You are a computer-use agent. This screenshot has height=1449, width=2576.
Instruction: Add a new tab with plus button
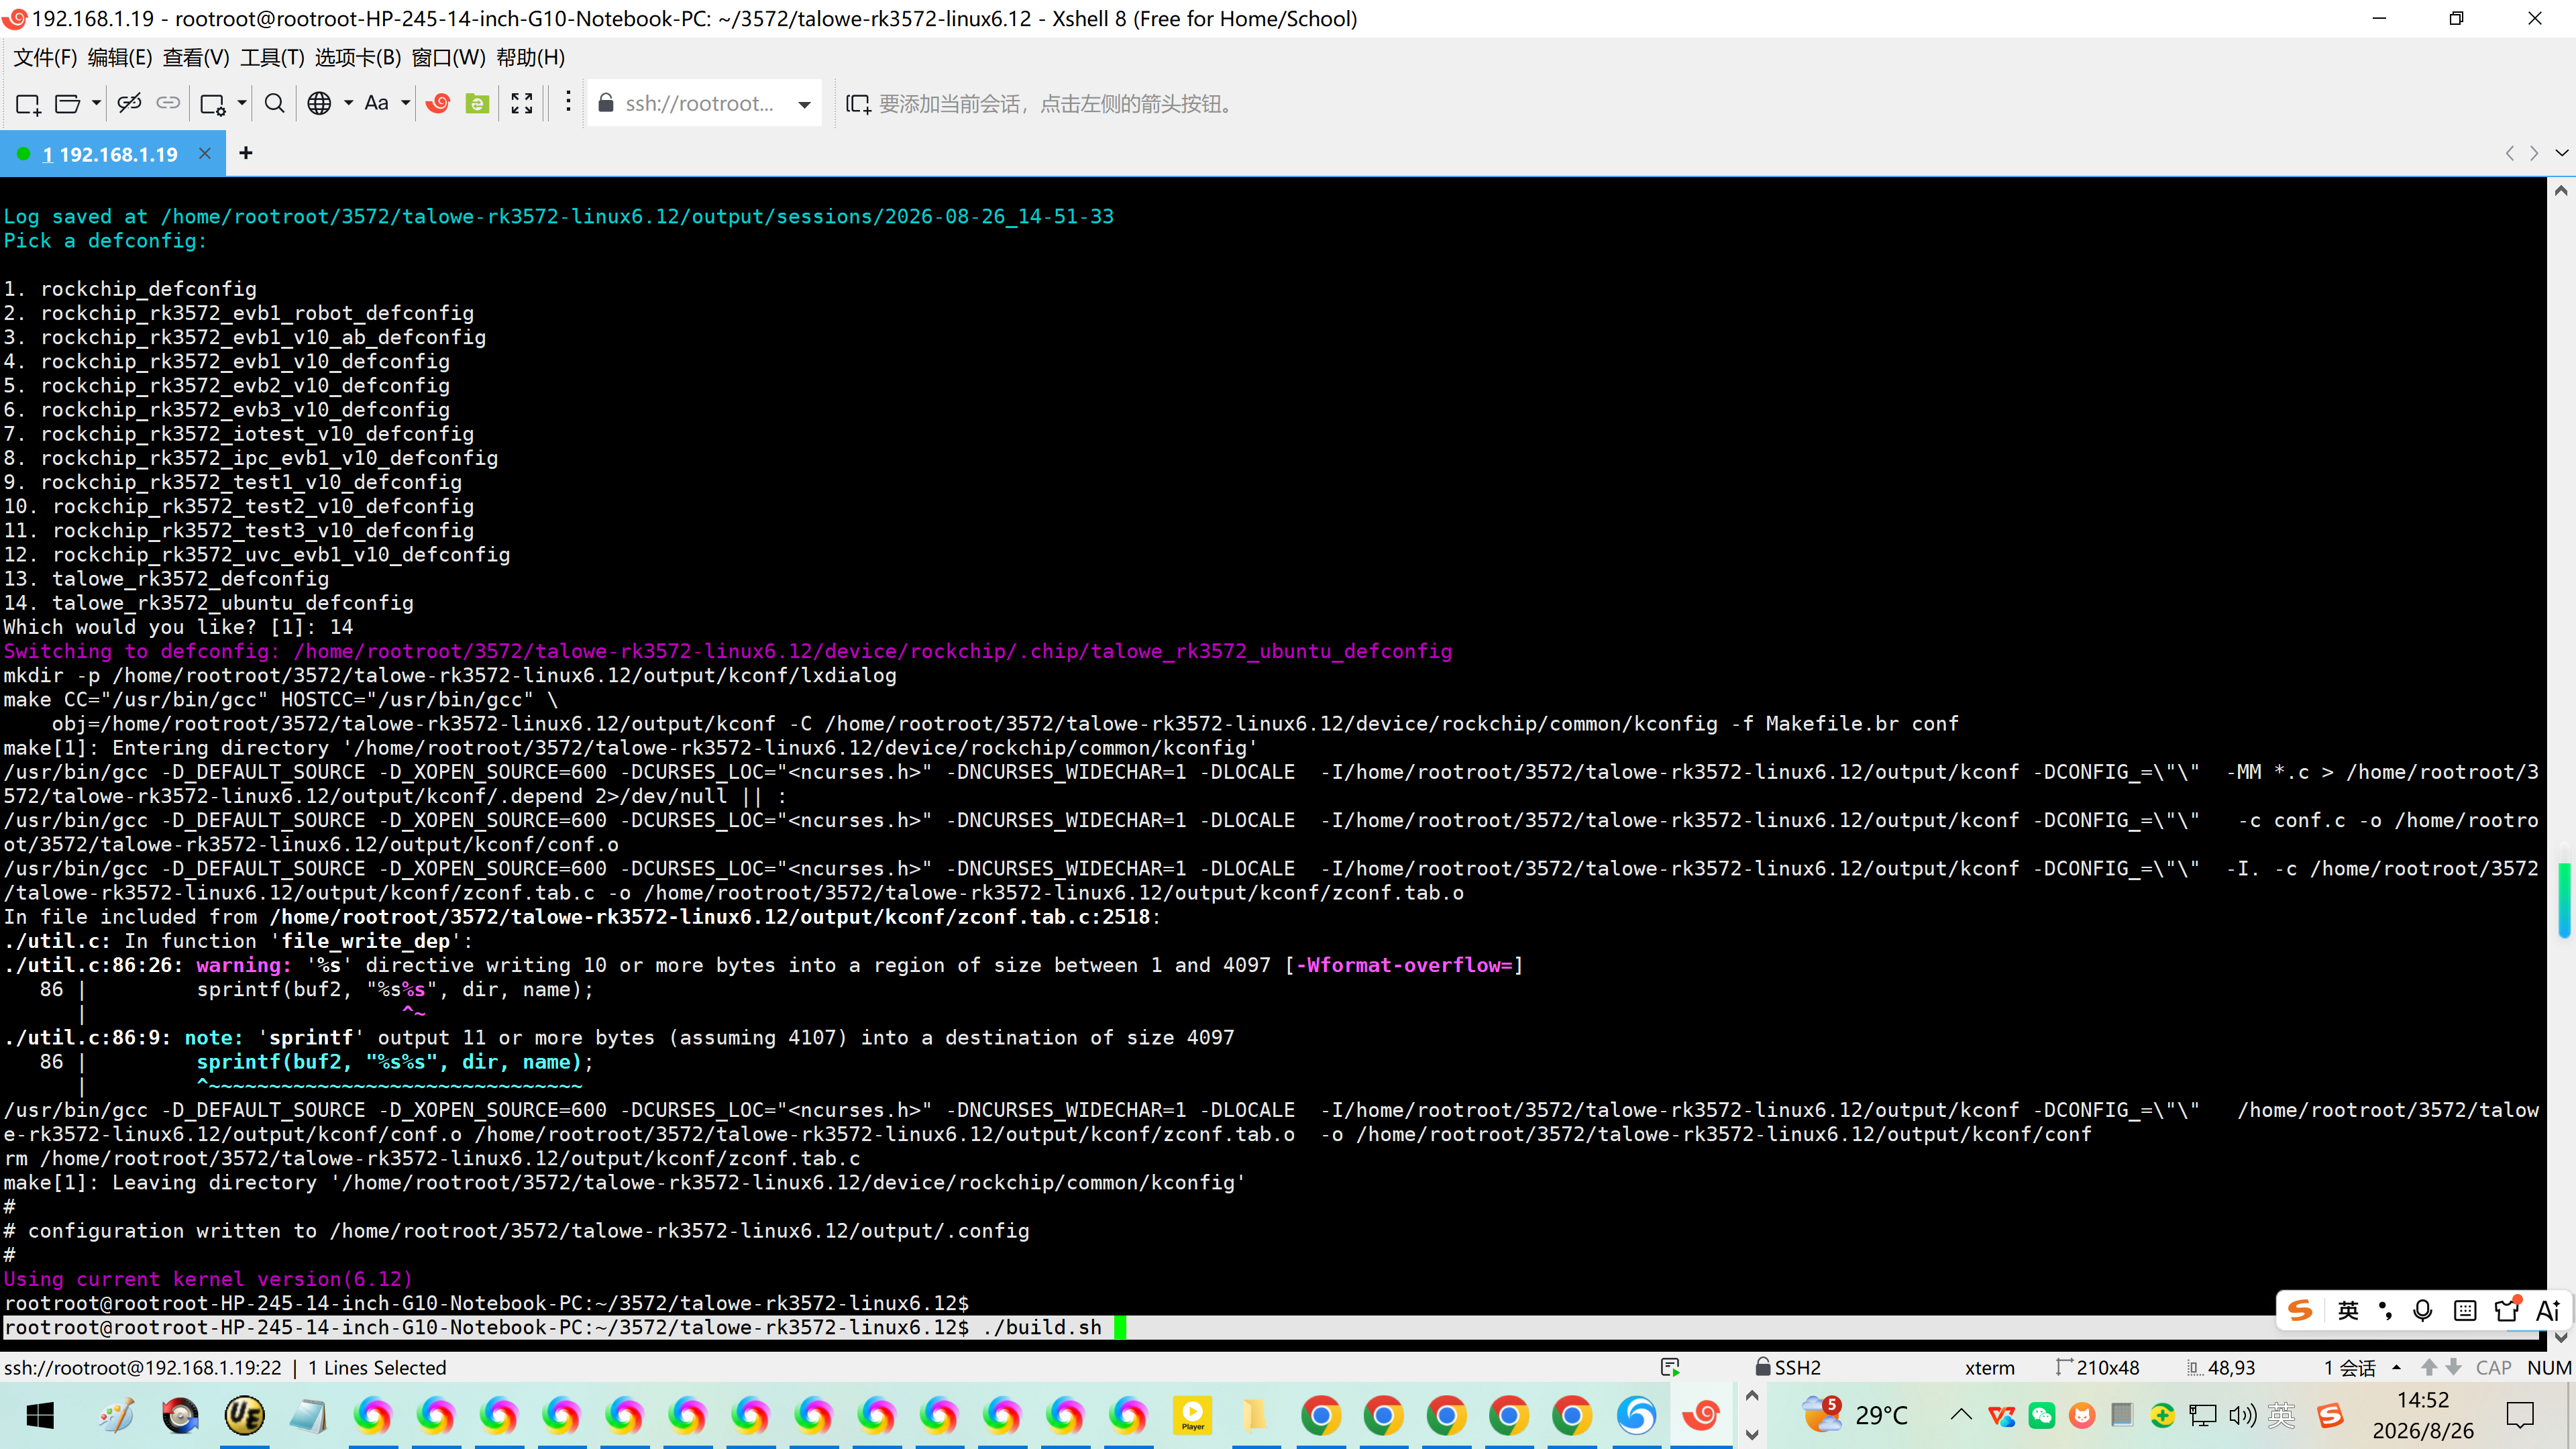246,153
